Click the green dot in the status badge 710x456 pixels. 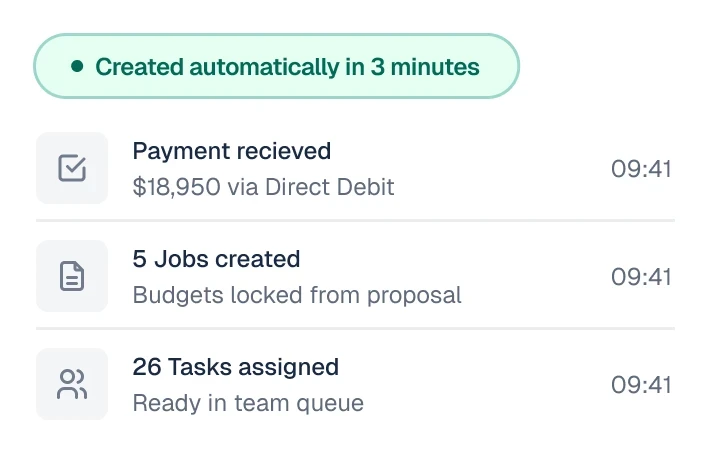pos(77,67)
